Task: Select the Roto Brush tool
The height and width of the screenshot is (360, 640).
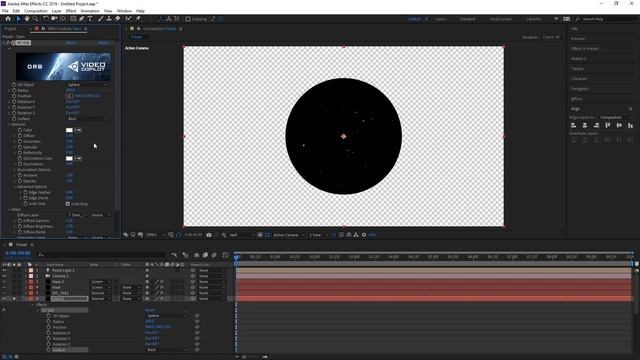Action: [x=129, y=19]
